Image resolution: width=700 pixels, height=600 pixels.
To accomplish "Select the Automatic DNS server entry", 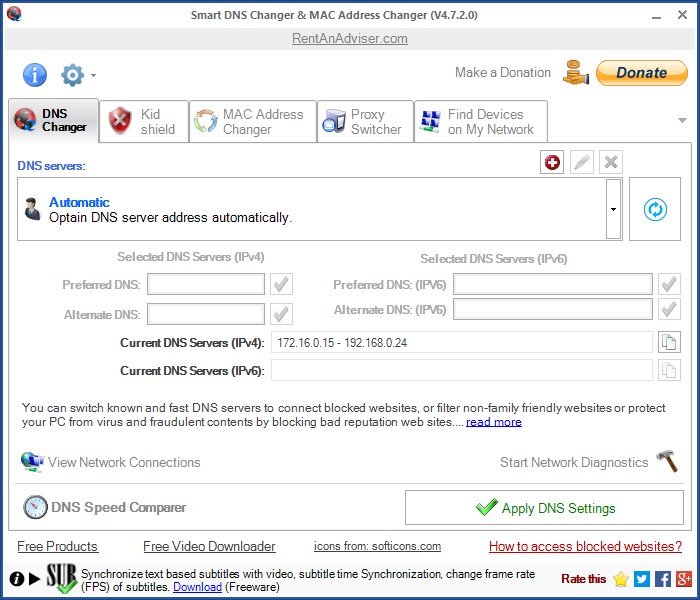I will point(311,209).
